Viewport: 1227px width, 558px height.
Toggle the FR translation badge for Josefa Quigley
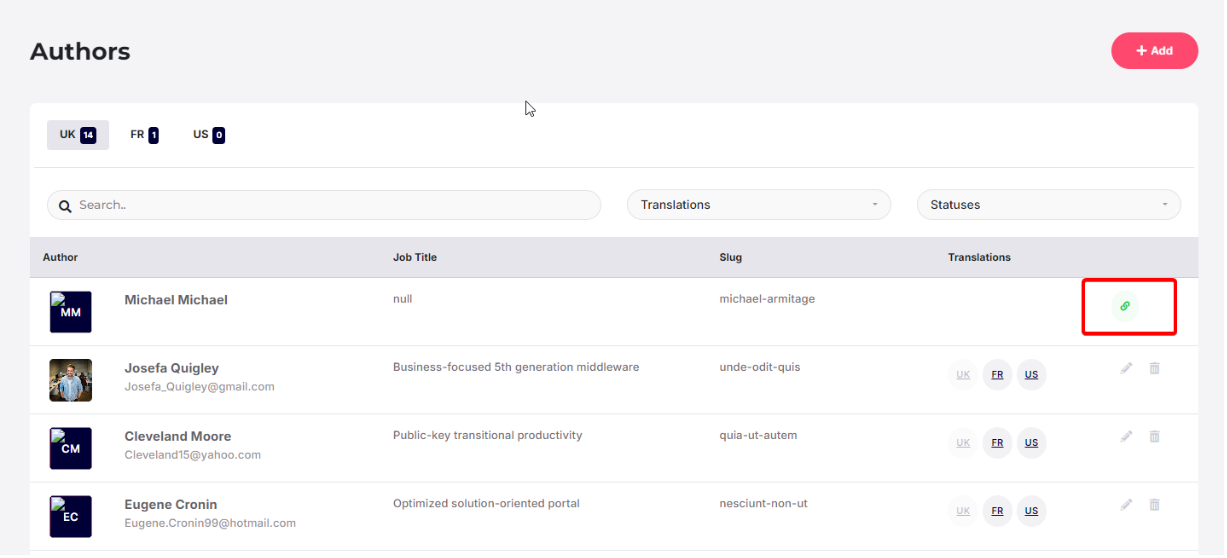point(997,375)
